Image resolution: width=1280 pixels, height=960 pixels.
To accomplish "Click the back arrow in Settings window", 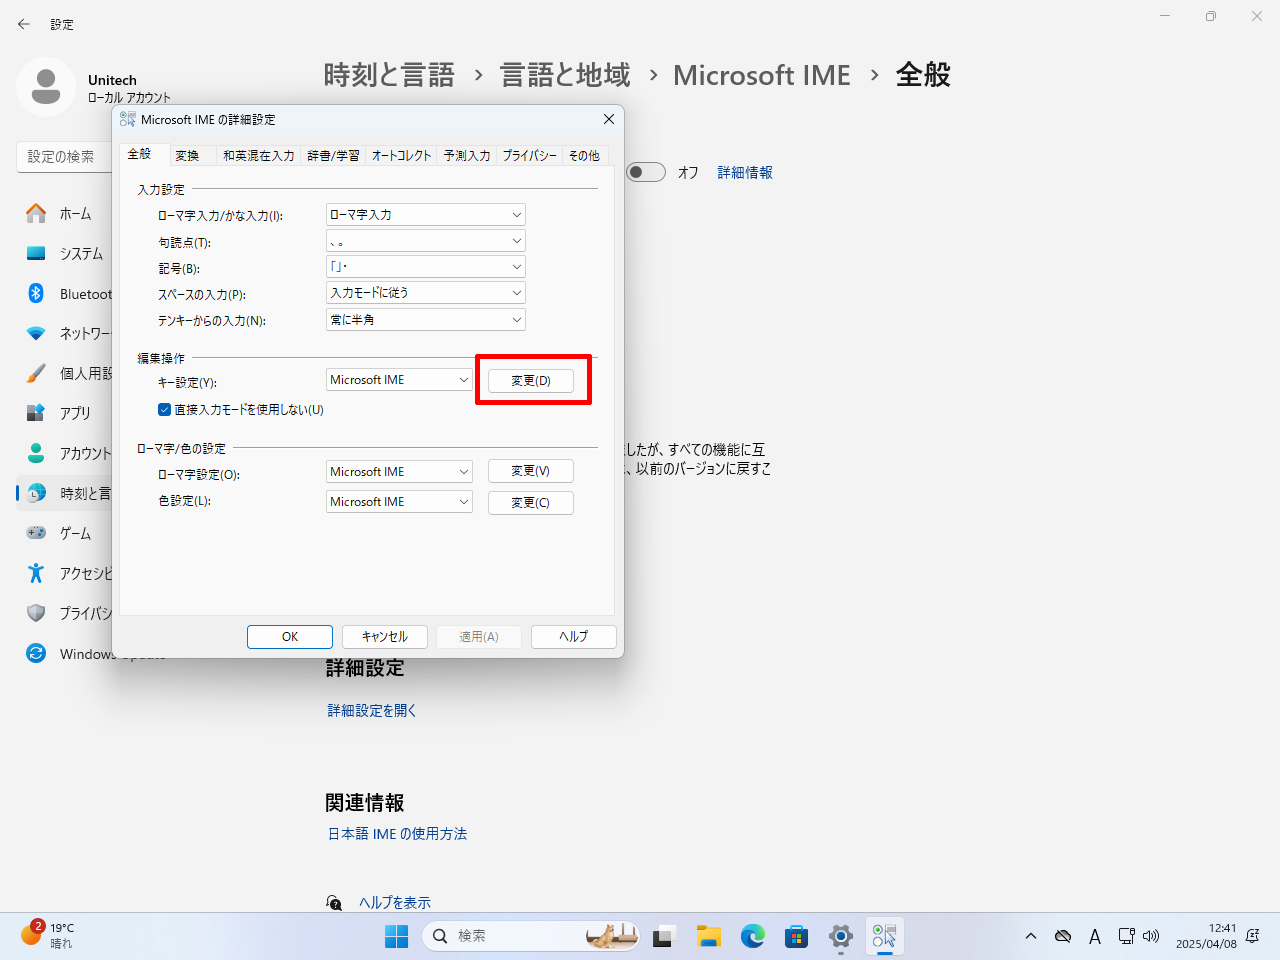I will tap(24, 24).
